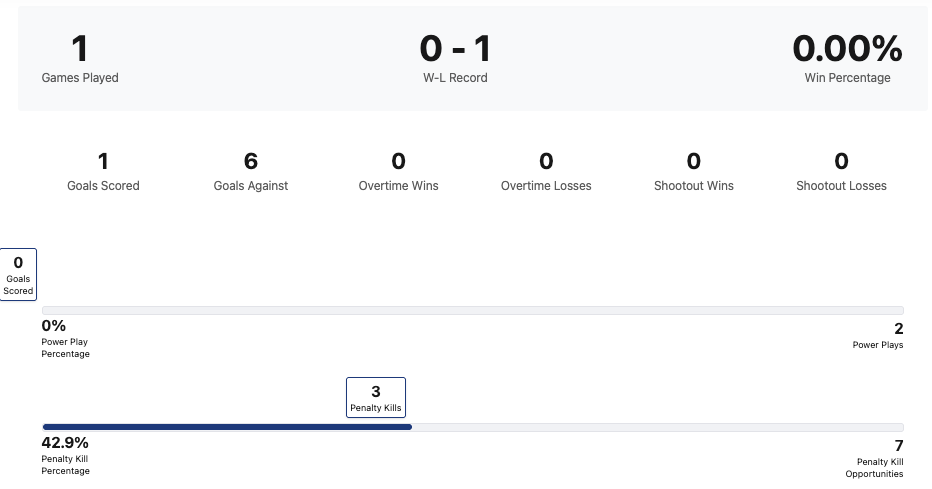Click the unfilled gray penalty kill bar section
The height and width of the screenshot is (489, 932).
pos(657,427)
